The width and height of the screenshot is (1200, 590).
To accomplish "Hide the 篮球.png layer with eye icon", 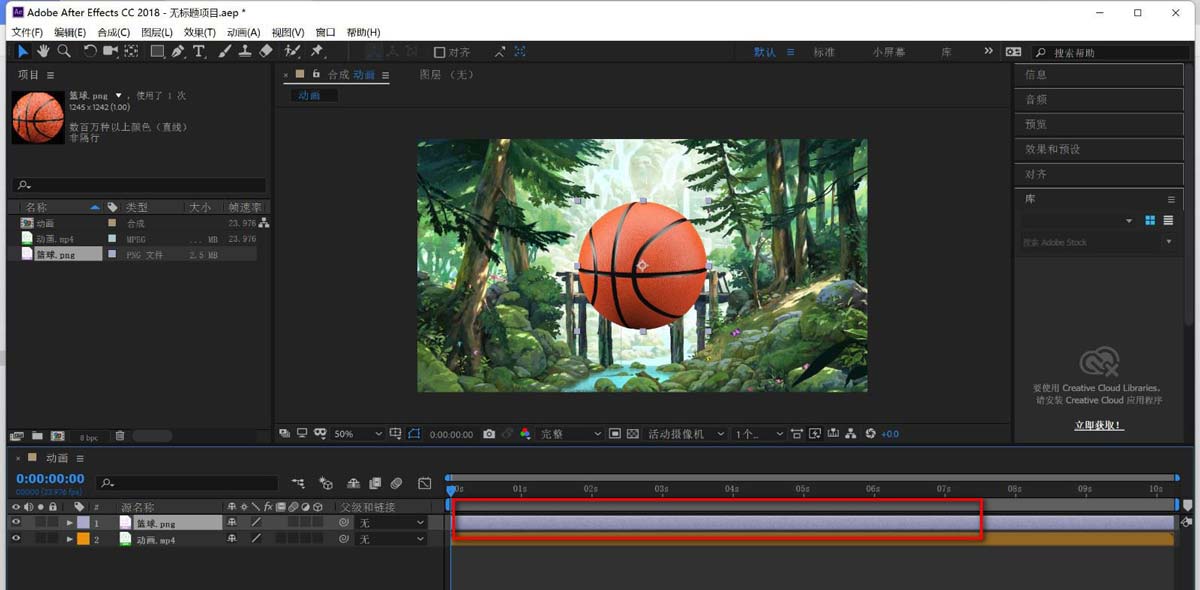I will coord(15,522).
